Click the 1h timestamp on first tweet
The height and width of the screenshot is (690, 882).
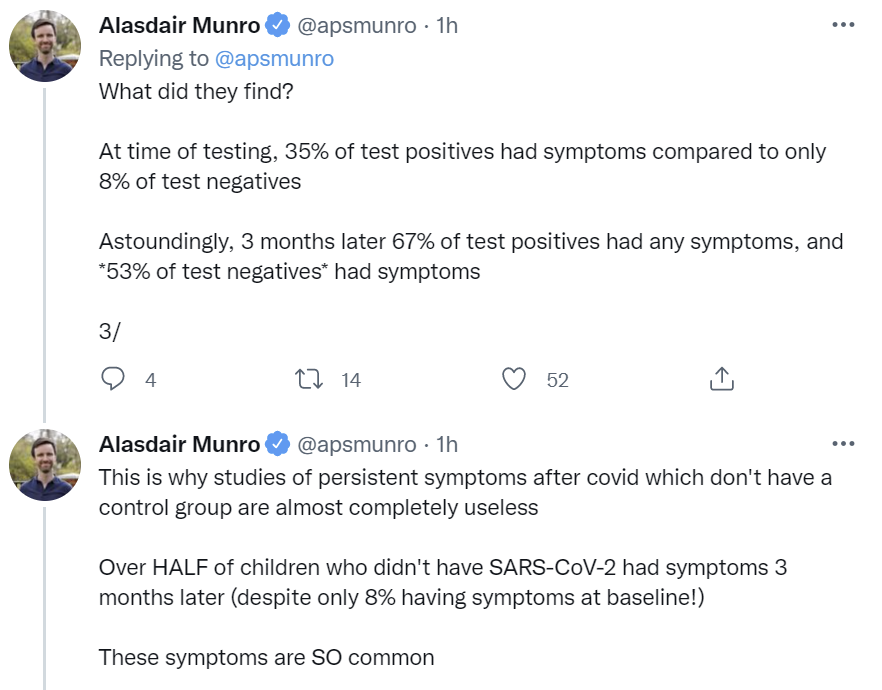[447, 26]
